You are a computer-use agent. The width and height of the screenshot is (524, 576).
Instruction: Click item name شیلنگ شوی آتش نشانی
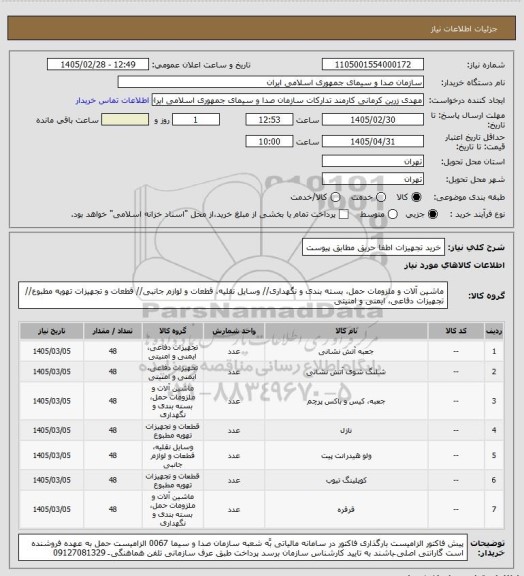tap(346, 372)
